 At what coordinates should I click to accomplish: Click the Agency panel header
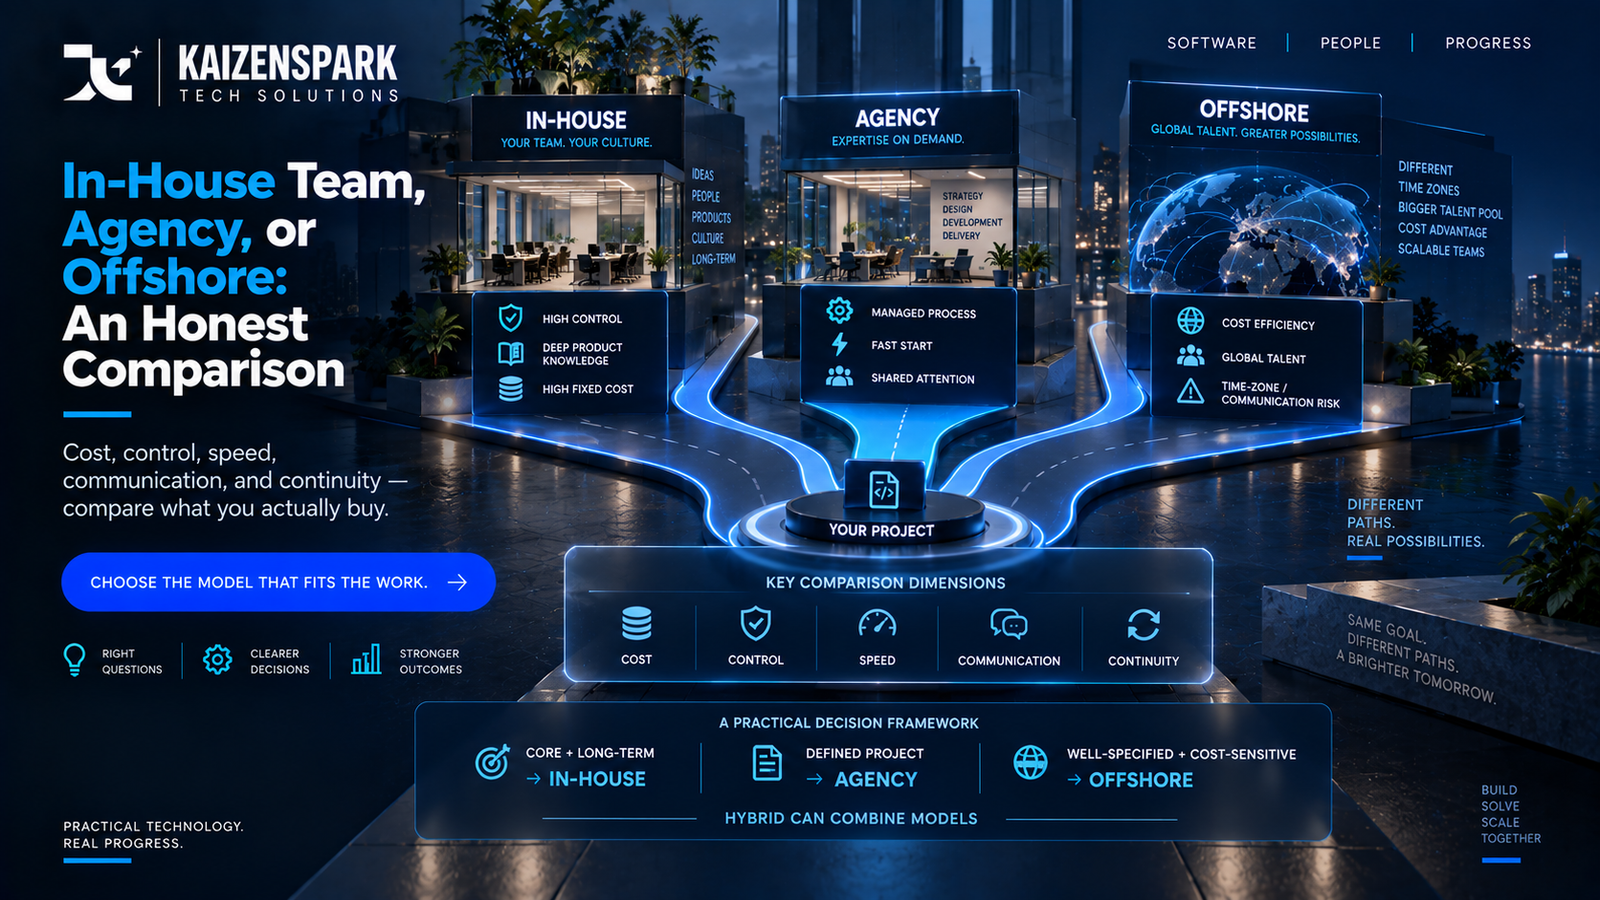point(898,127)
